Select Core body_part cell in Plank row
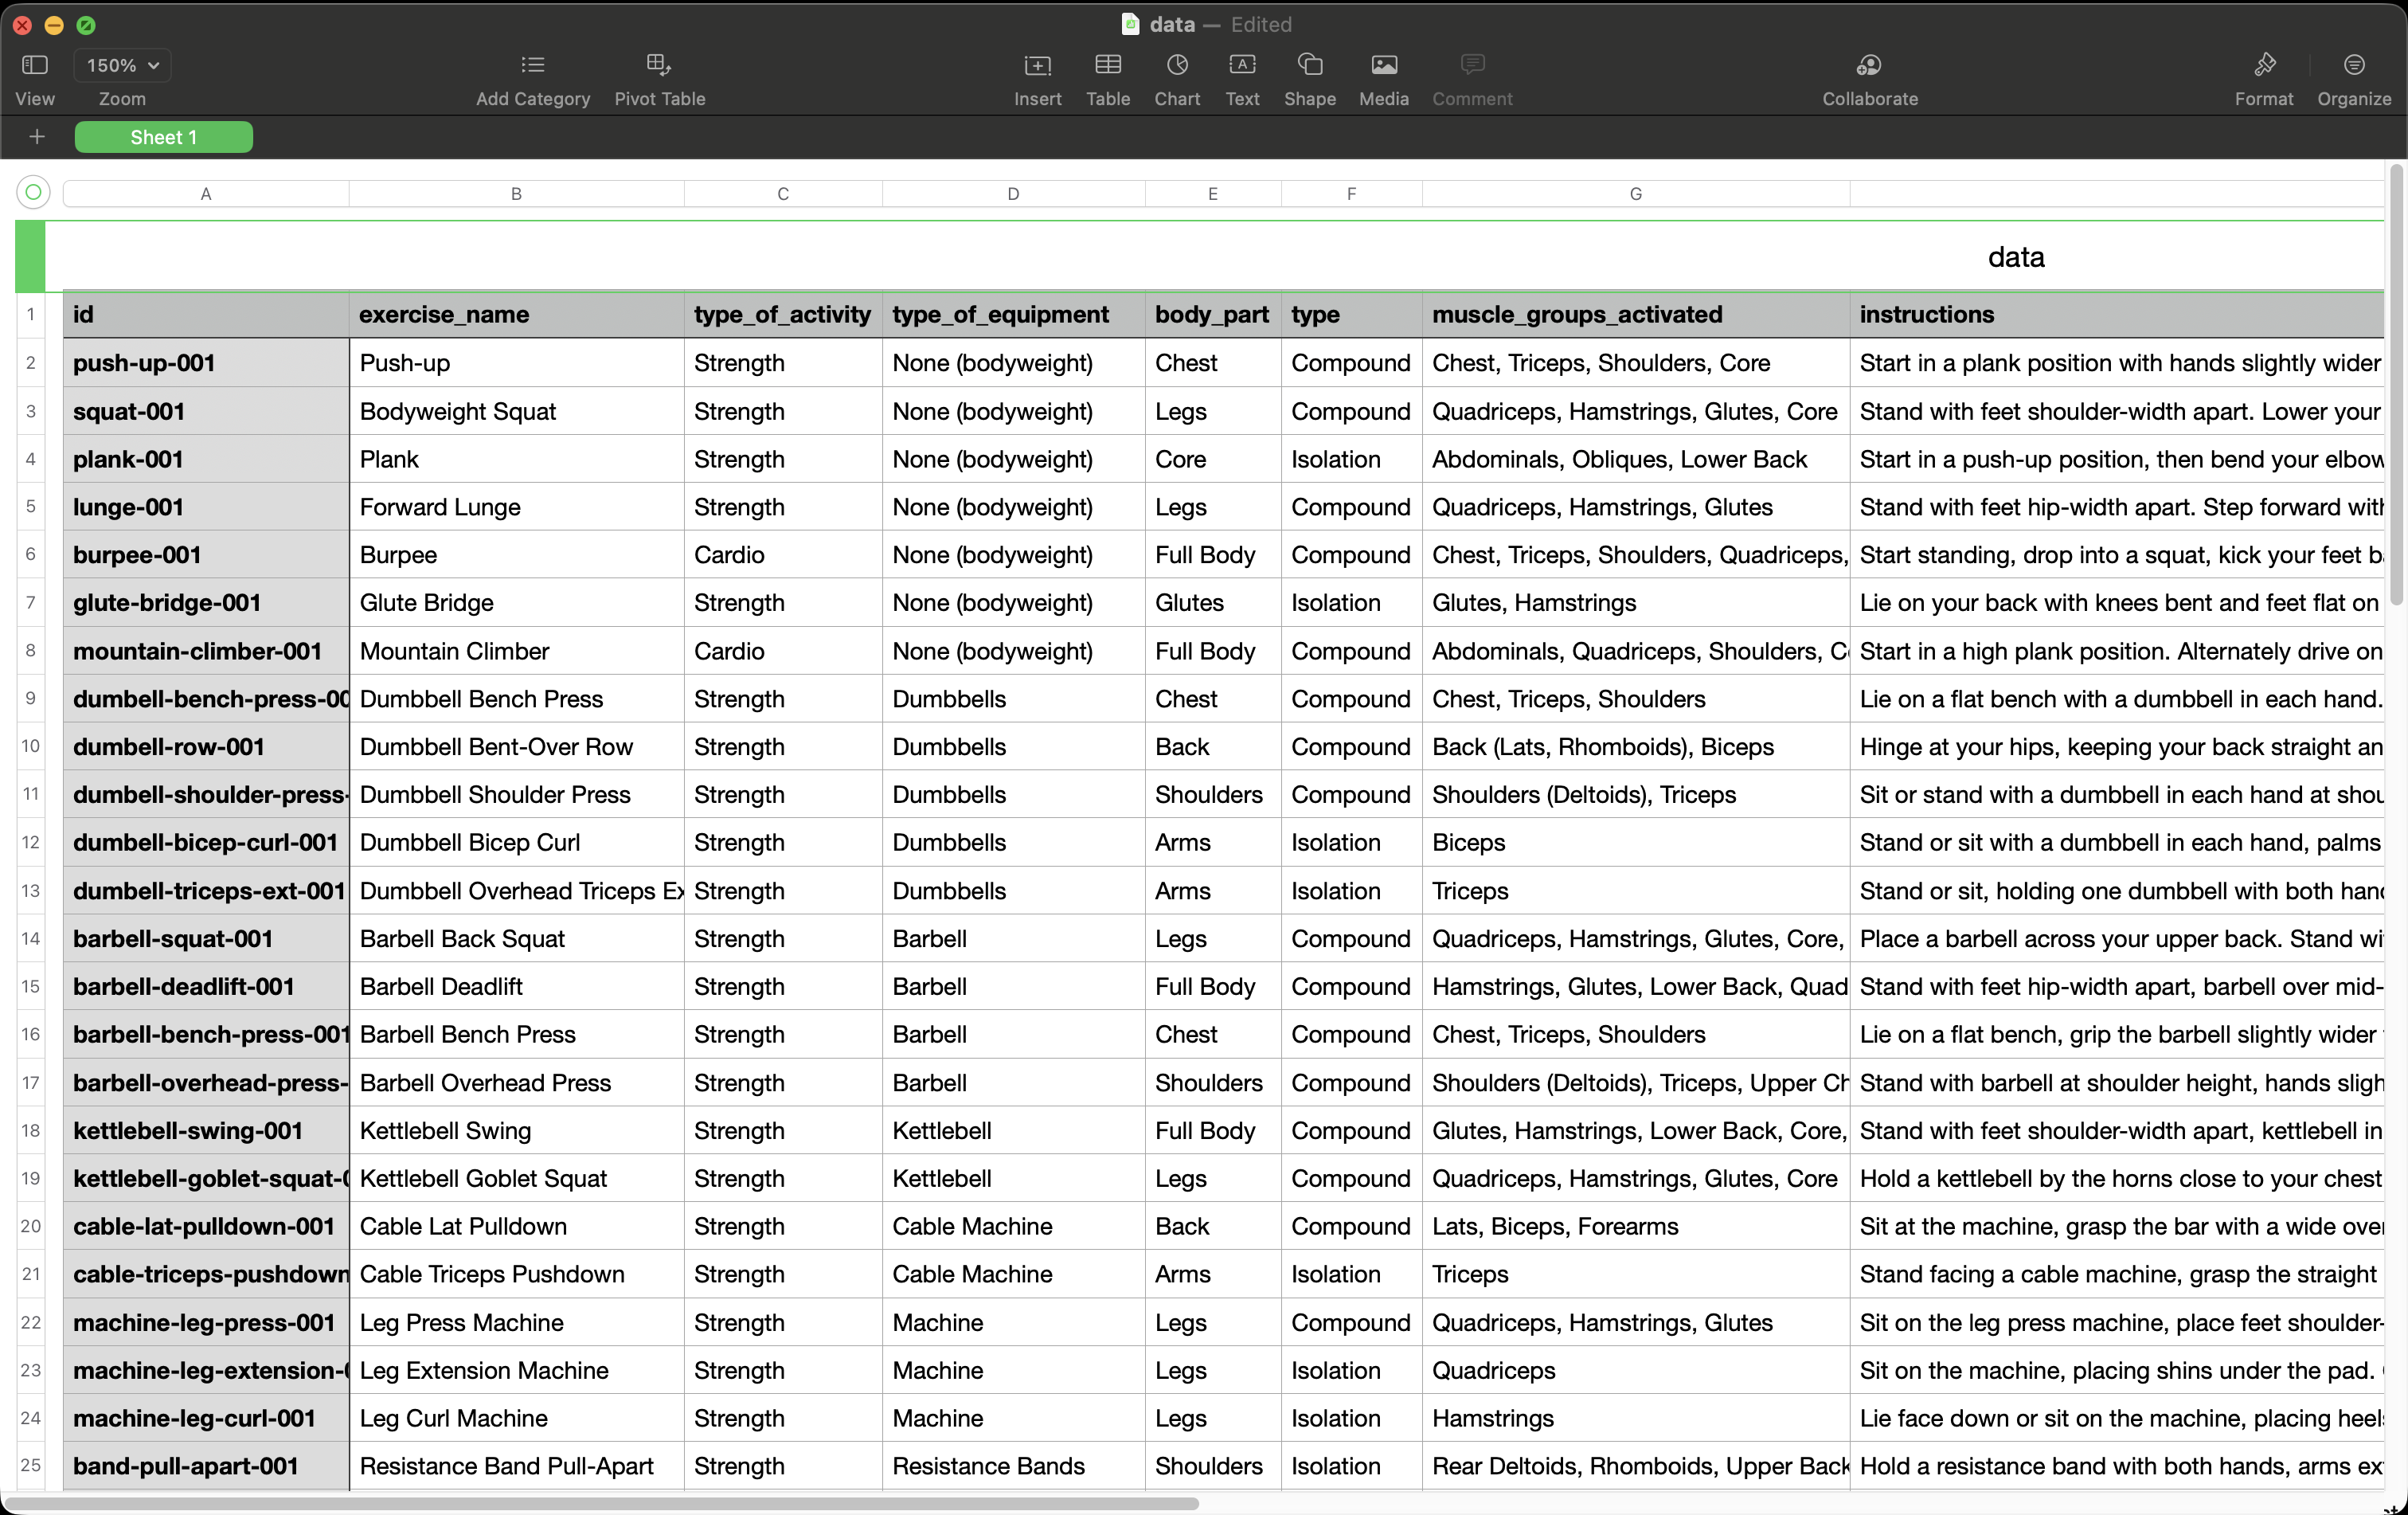Screen dimensions: 2408x1515 point(1213,459)
